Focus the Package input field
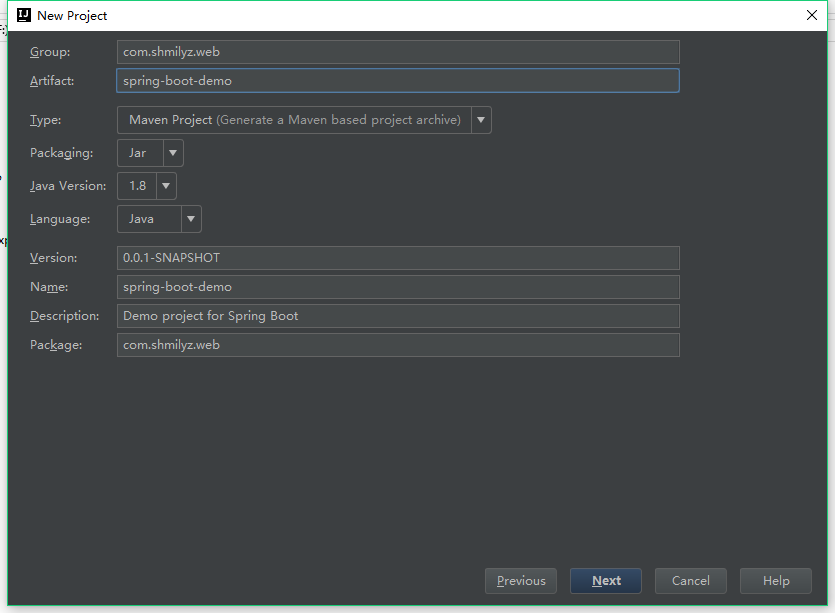Image resolution: width=835 pixels, height=613 pixels. [x=398, y=345]
